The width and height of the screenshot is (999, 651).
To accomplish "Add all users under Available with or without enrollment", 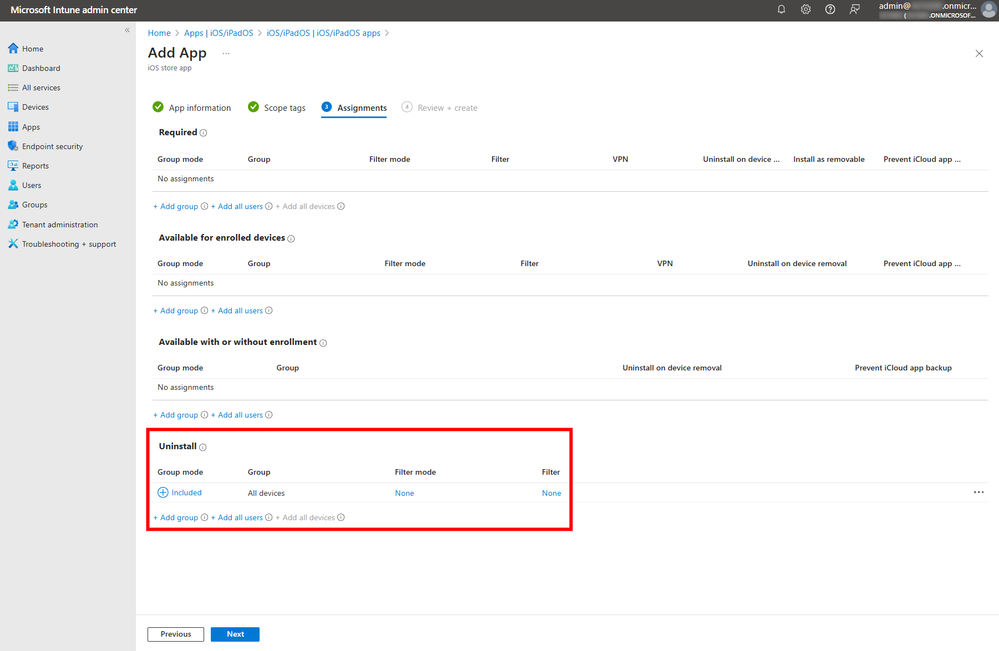I will pyautogui.click(x=237, y=415).
